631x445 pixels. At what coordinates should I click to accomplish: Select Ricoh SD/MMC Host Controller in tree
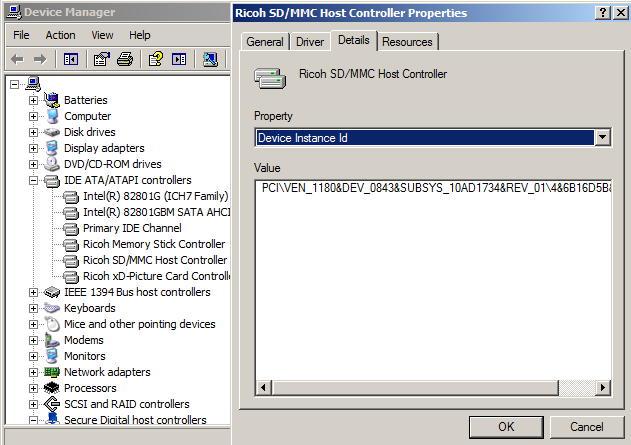(x=155, y=260)
